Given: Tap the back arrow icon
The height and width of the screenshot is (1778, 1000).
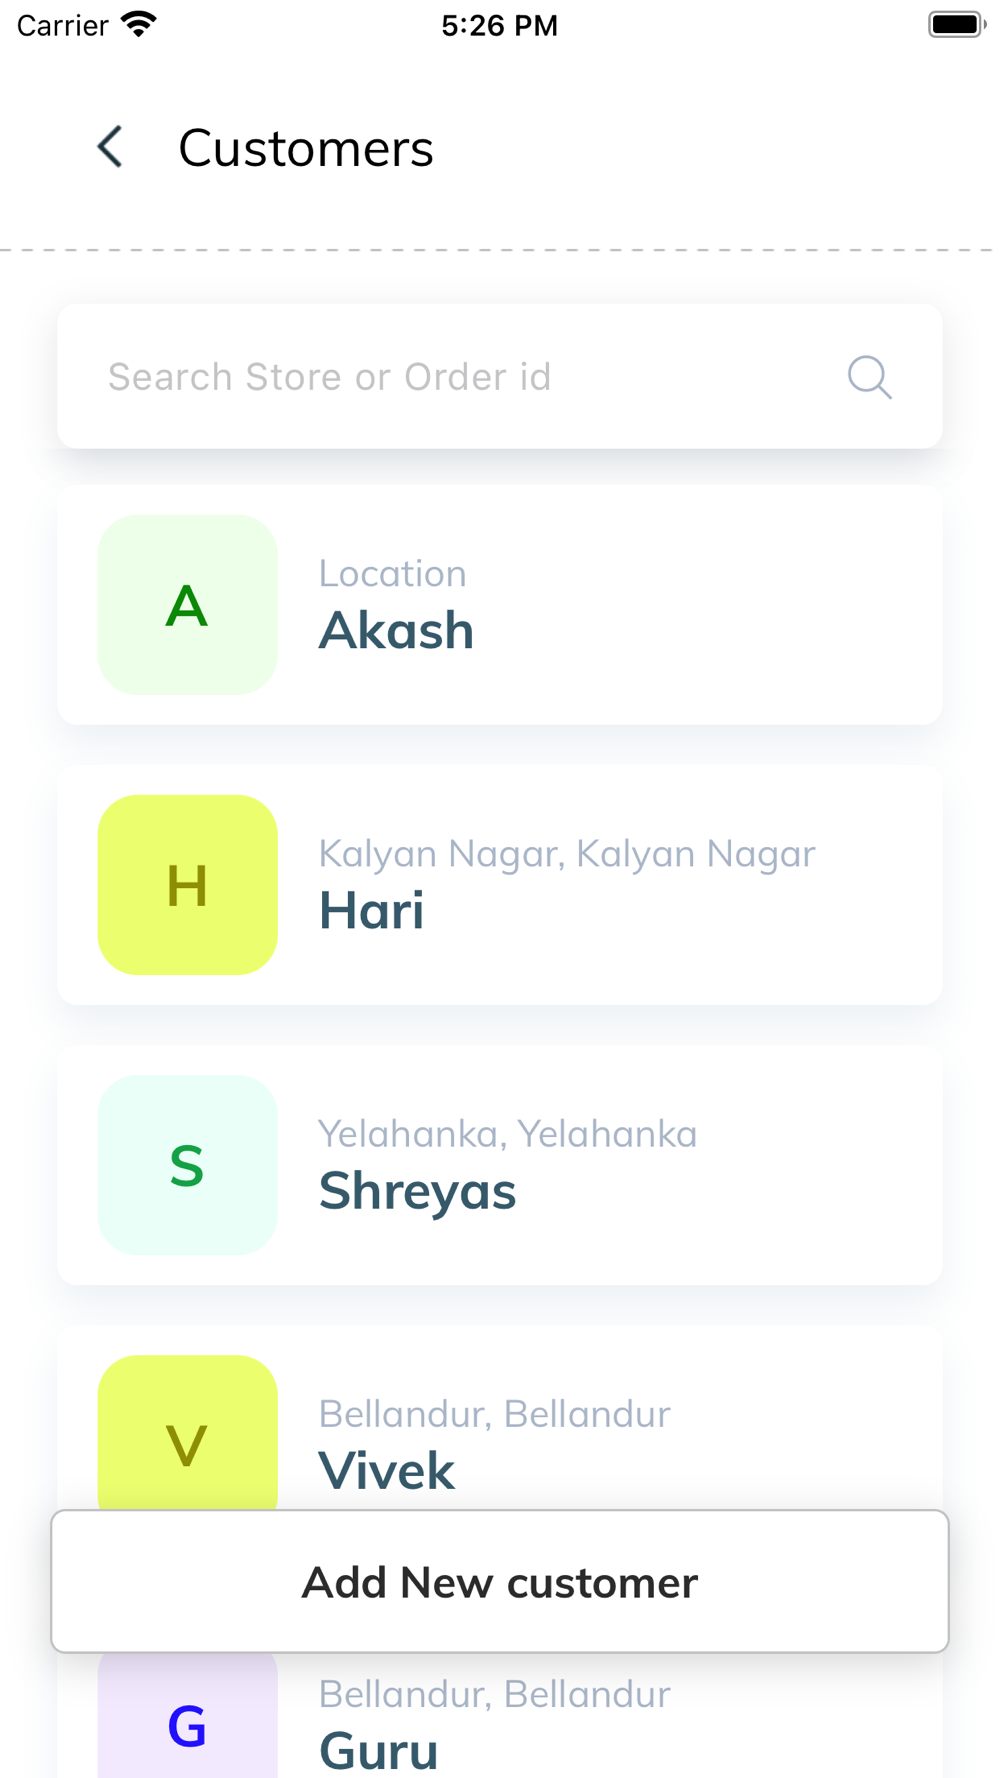Looking at the screenshot, I should 110,147.
